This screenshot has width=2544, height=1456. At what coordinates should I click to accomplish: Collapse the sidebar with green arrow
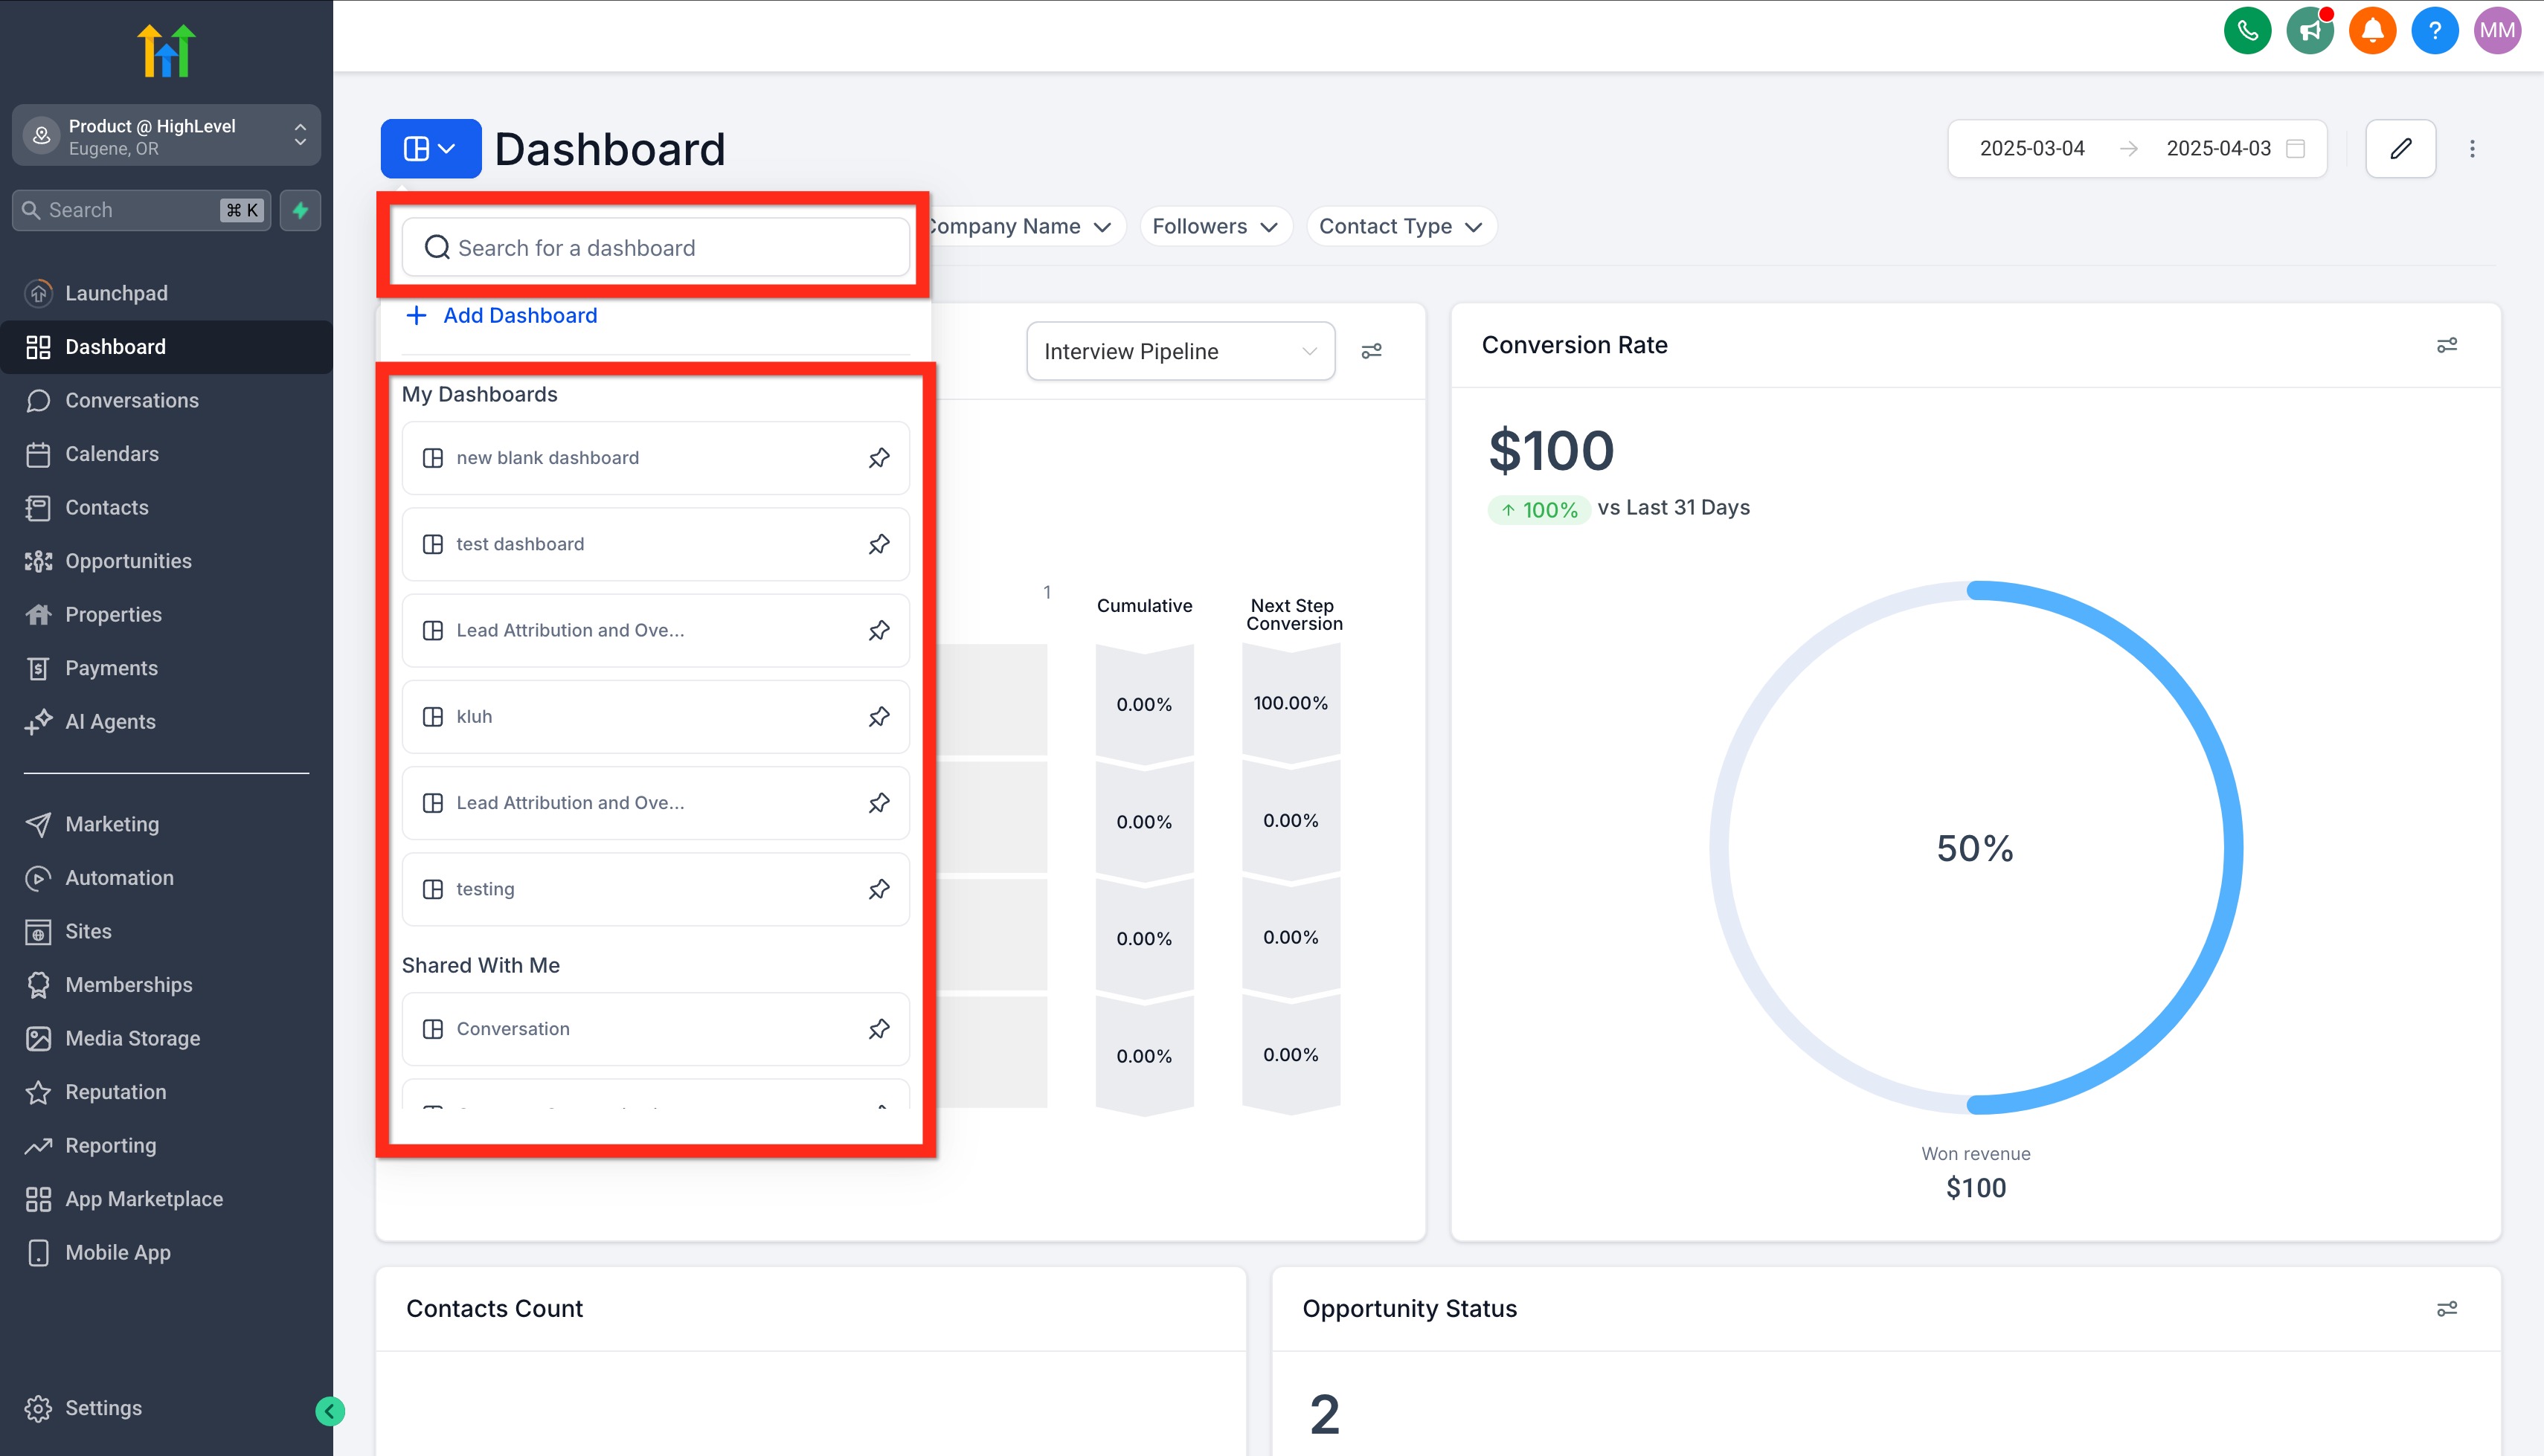(x=330, y=1411)
